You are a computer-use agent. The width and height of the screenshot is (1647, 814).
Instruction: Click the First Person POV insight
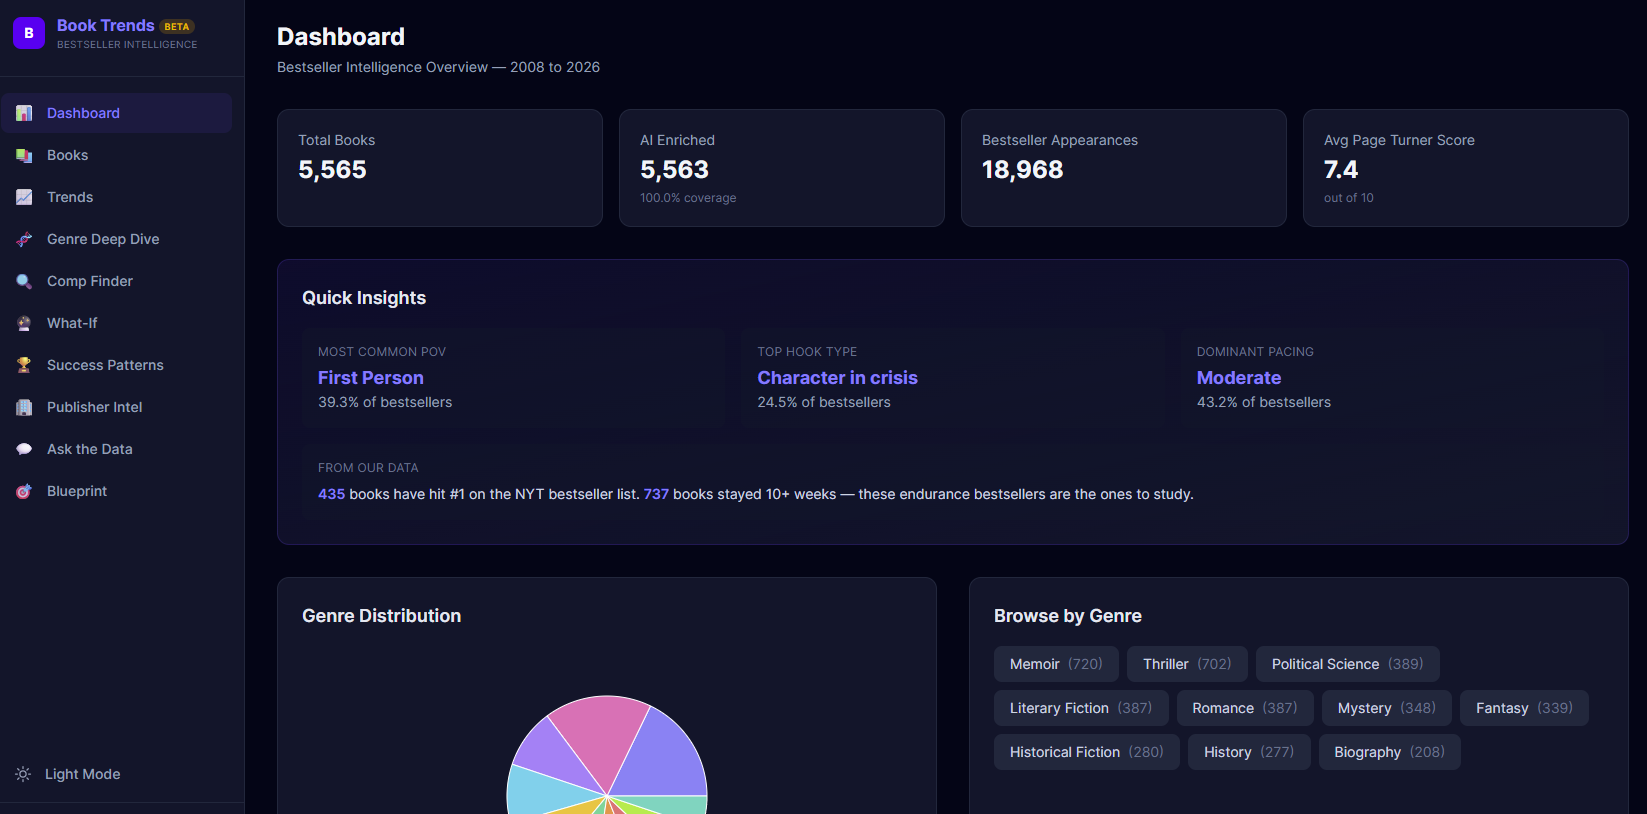pyautogui.click(x=514, y=378)
